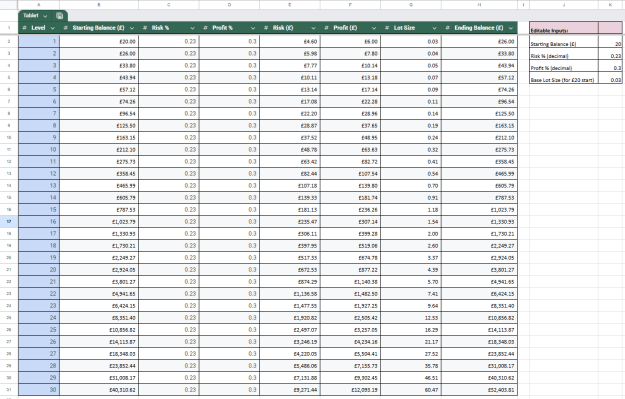Click the type icon beside Ending Balance (£) header
Screen dimensions: 625x399
448,28
